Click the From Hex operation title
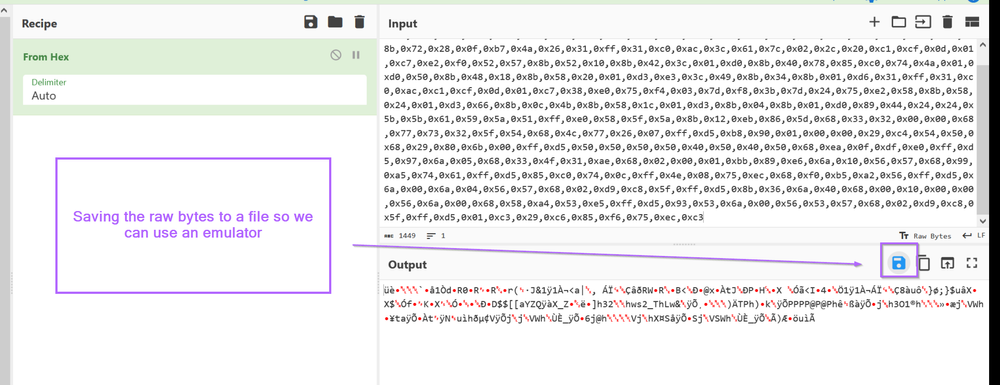This screenshot has height=385, width=1000. point(46,57)
